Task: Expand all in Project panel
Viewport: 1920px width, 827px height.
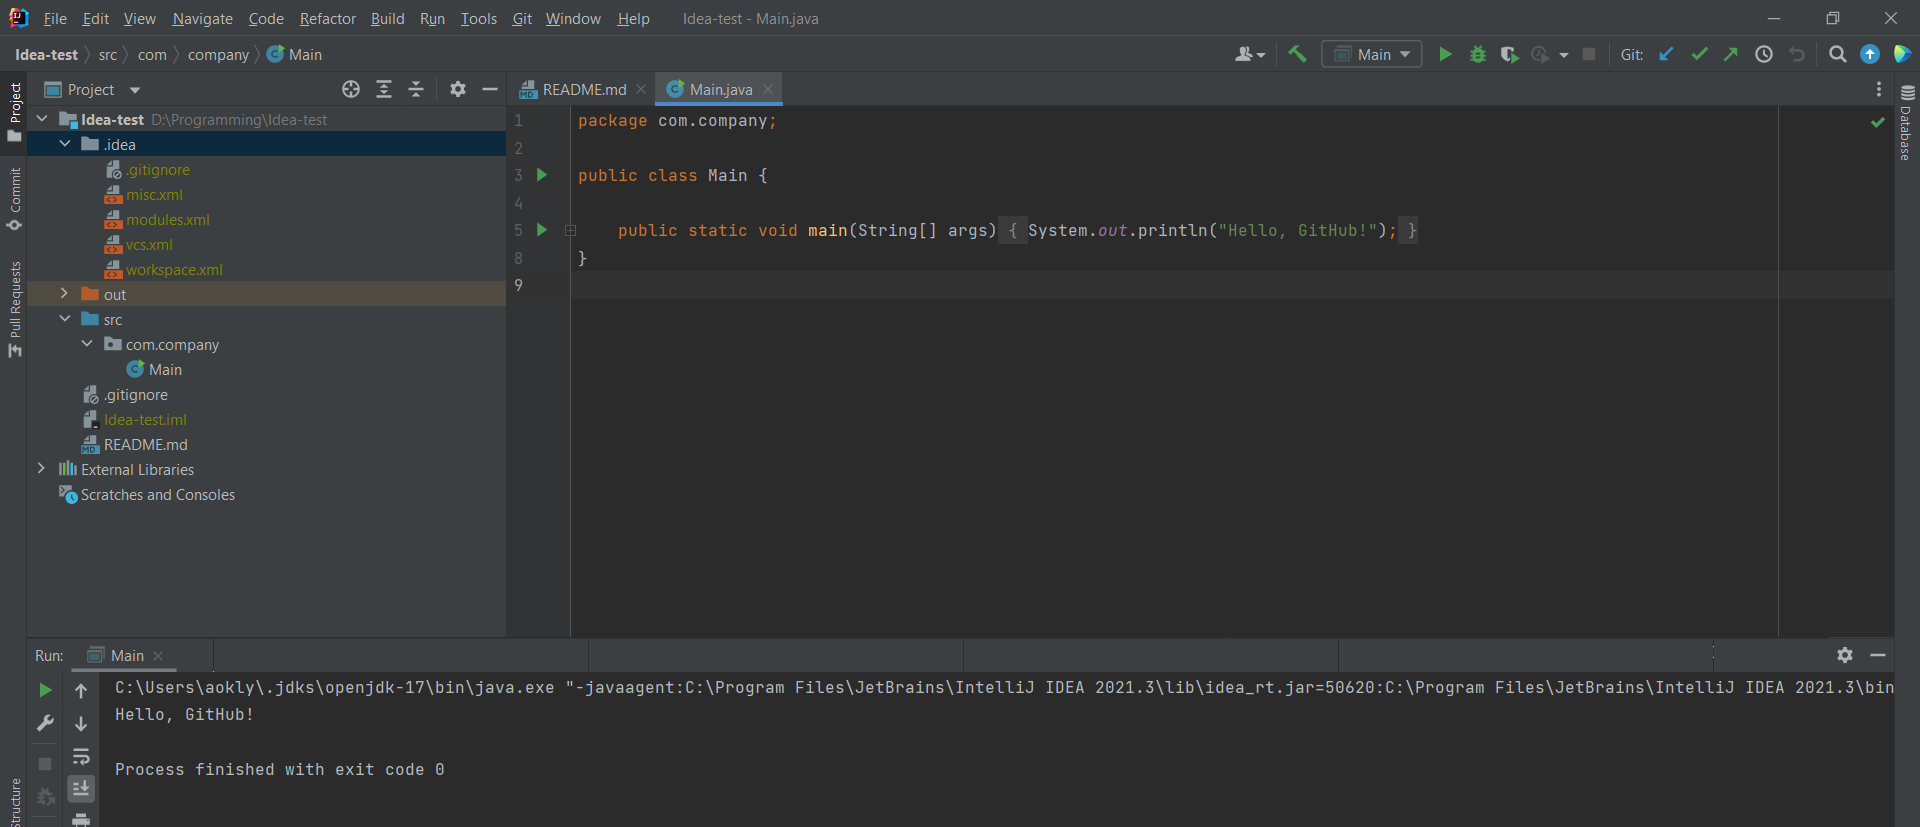Action: click(x=384, y=89)
